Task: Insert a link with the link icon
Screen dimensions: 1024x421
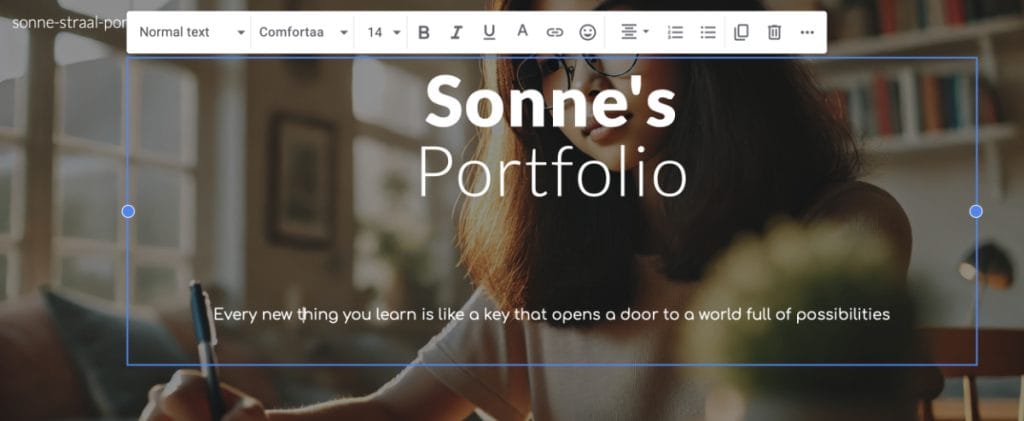Action: [554, 32]
